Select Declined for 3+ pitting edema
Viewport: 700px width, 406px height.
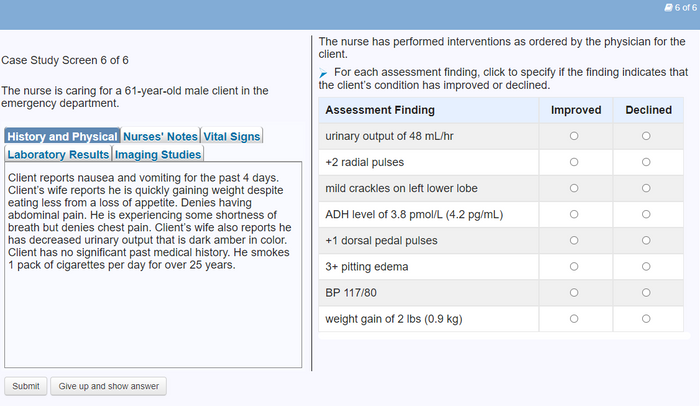[x=647, y=267]
